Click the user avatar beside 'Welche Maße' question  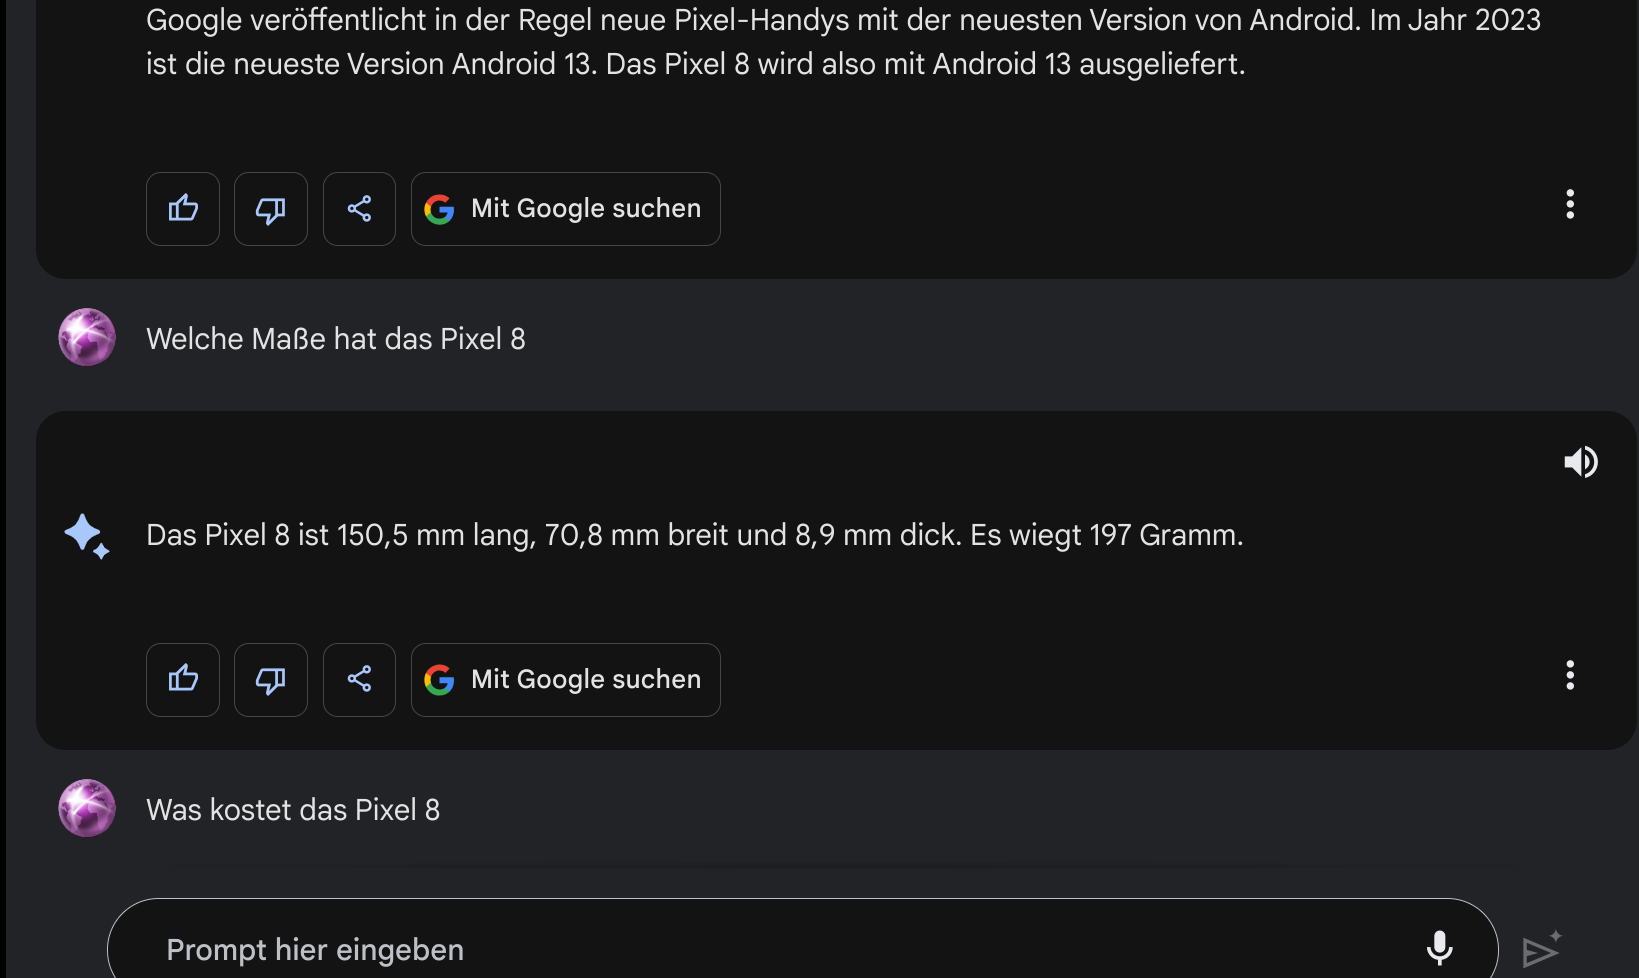click(87, 337)
